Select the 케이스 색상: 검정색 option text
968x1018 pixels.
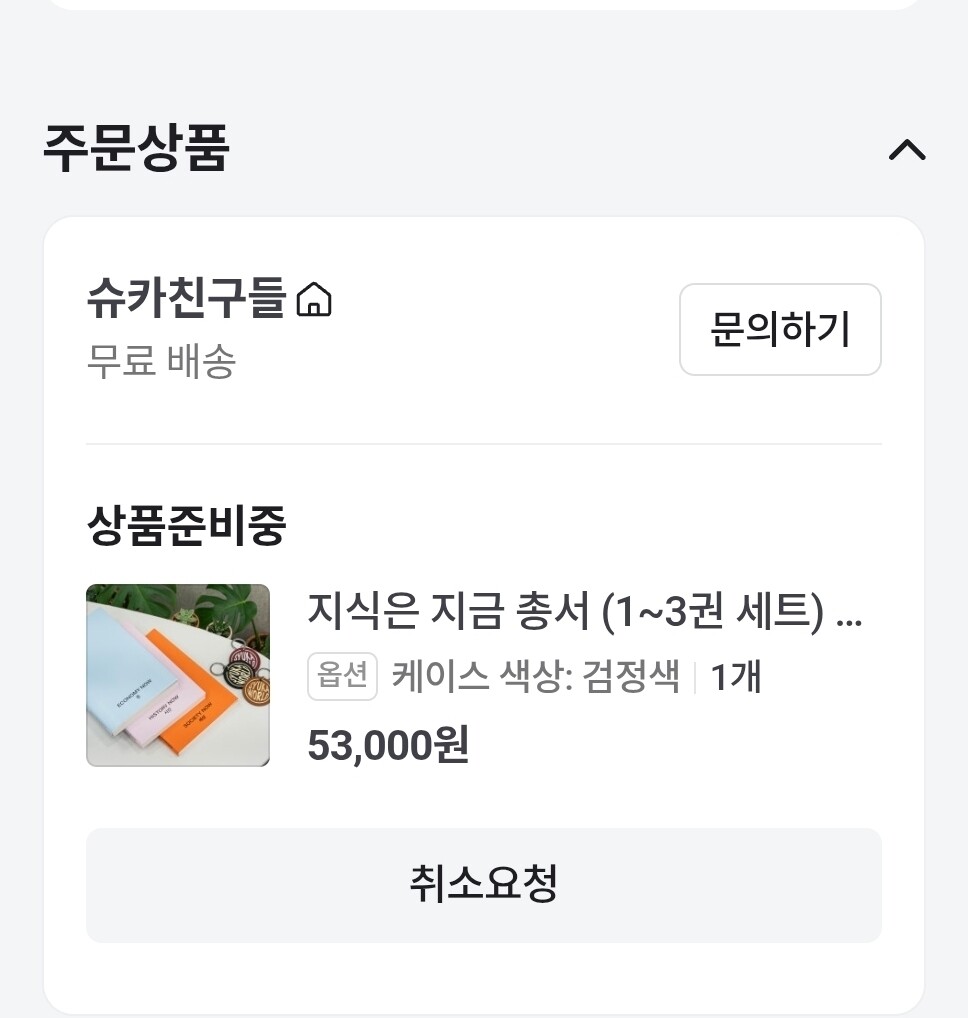tap(536, 677)
